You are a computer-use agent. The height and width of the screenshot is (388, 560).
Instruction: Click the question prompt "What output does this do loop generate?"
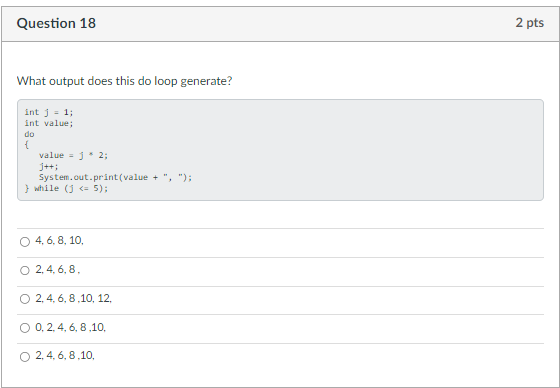[124, 81]
